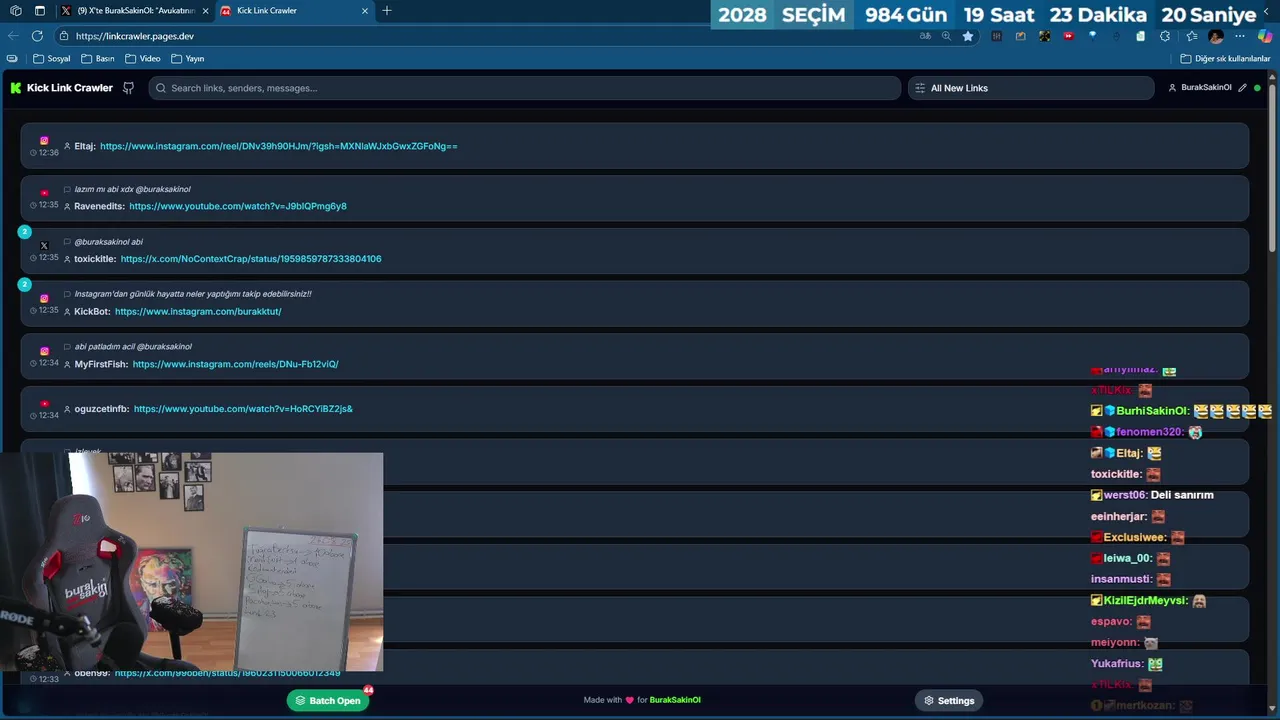Click the translate icon in address bar

925,36
